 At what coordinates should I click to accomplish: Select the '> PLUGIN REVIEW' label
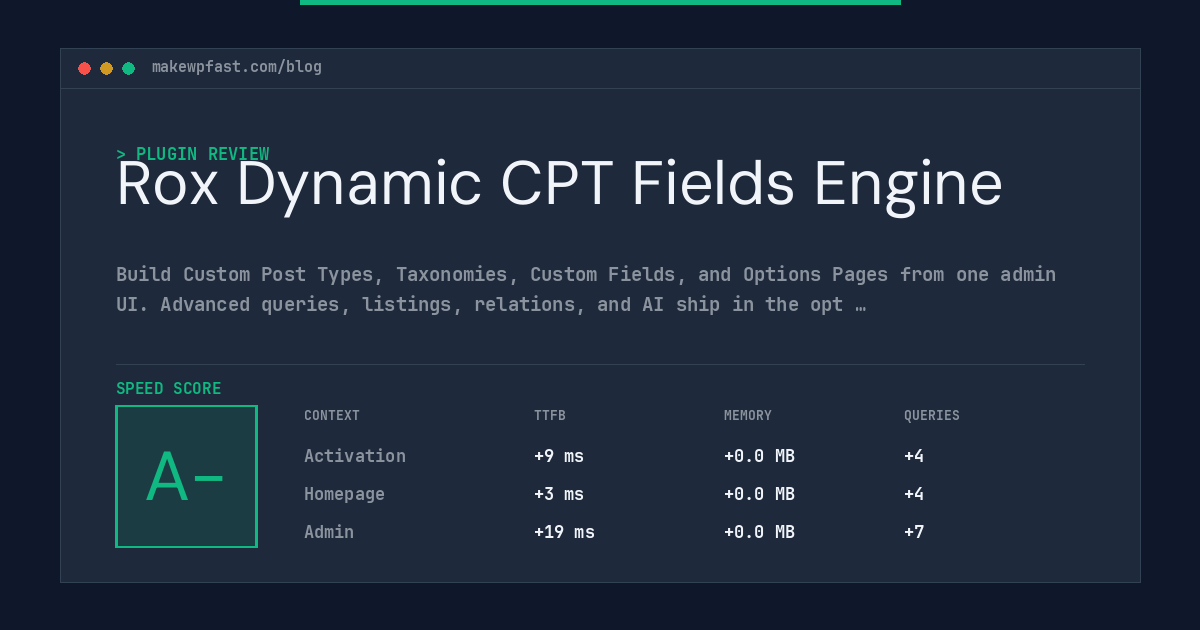(193, 154)
